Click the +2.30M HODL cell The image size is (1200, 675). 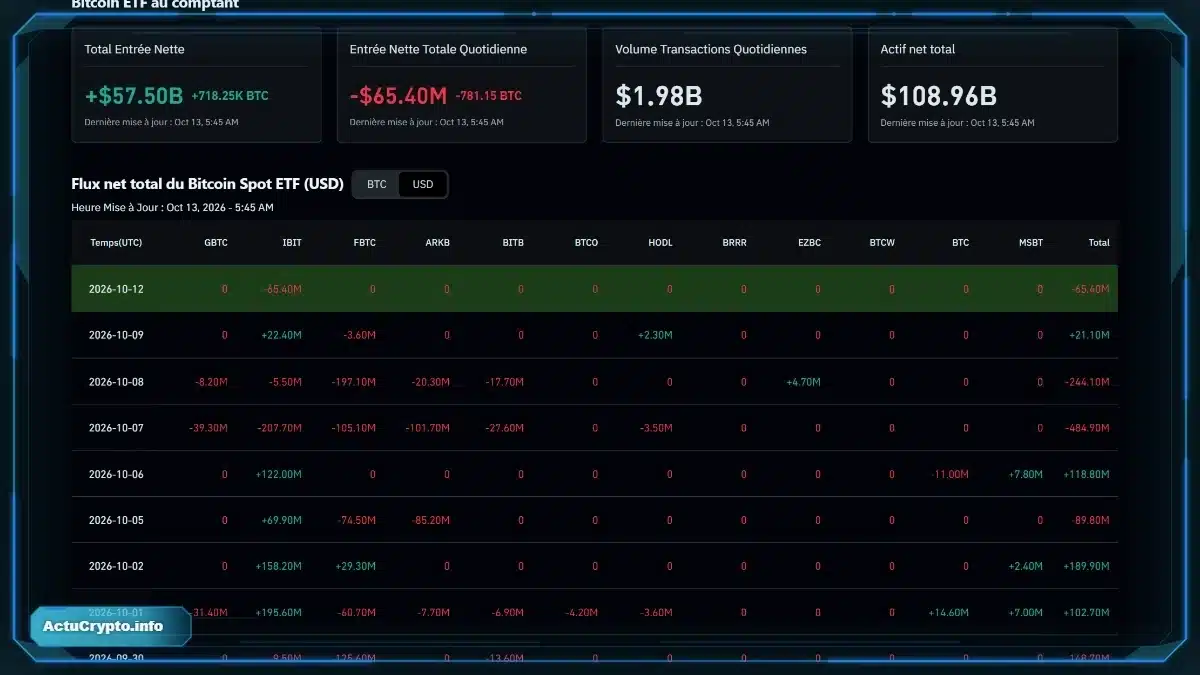pos(655,335)
